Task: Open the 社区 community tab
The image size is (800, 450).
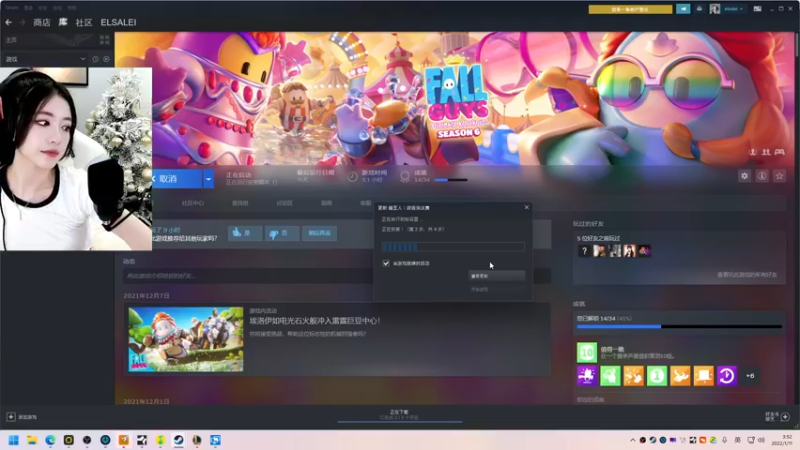Action: point(84,22)
